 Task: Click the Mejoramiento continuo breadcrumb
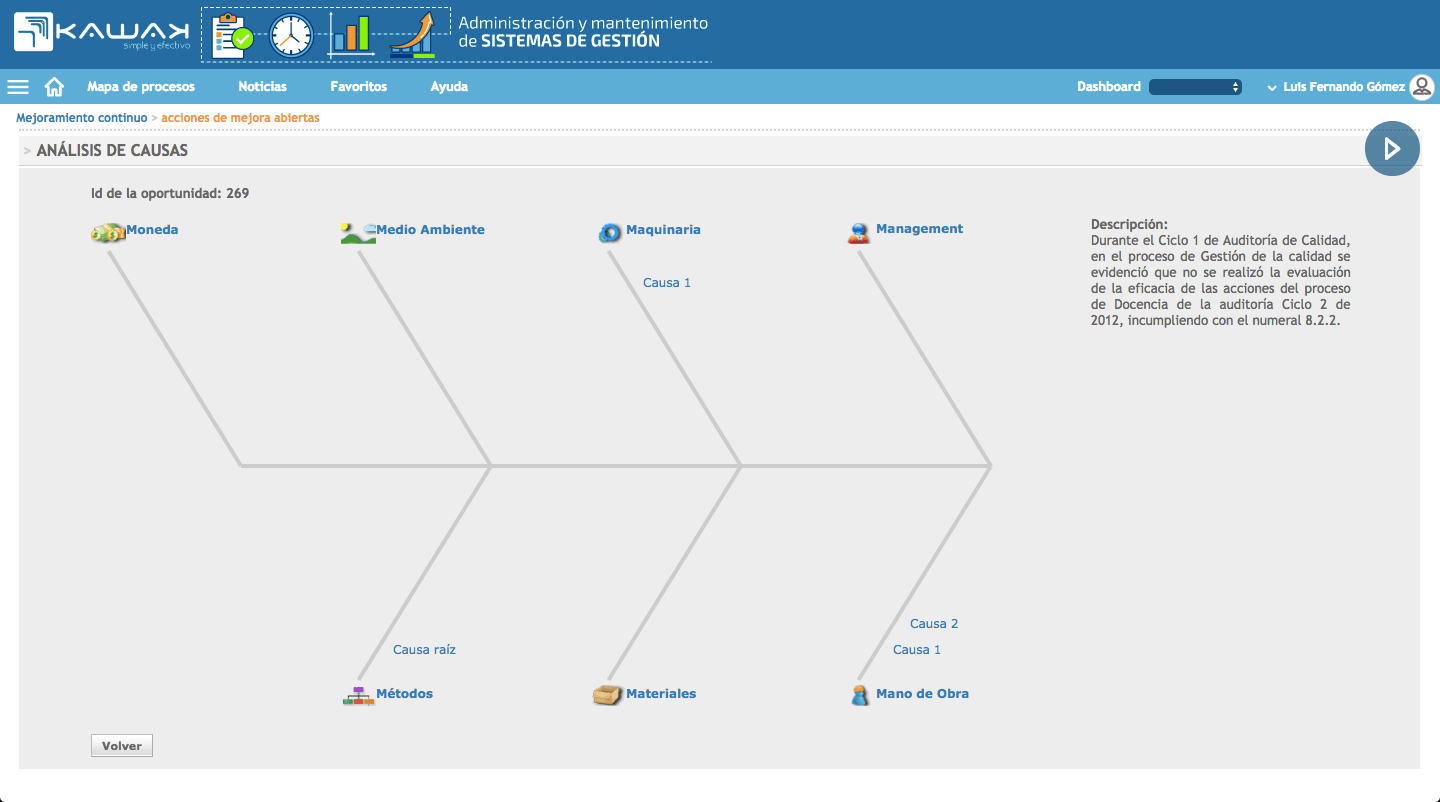point(82,118)
